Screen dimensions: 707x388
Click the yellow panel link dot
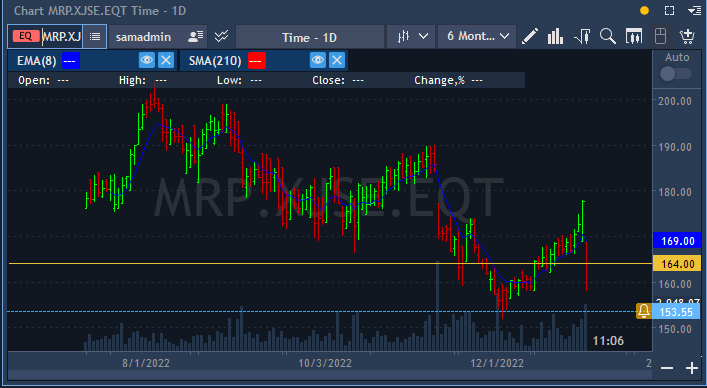click(644, 10)
